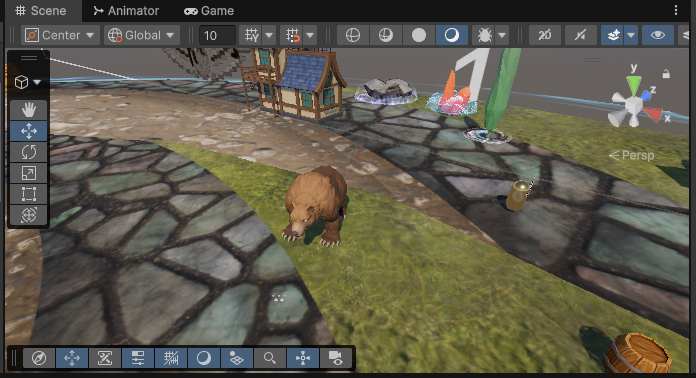Toggle scene effects layers button
This screenshot has width=696, height=378.
pos(613,35)
